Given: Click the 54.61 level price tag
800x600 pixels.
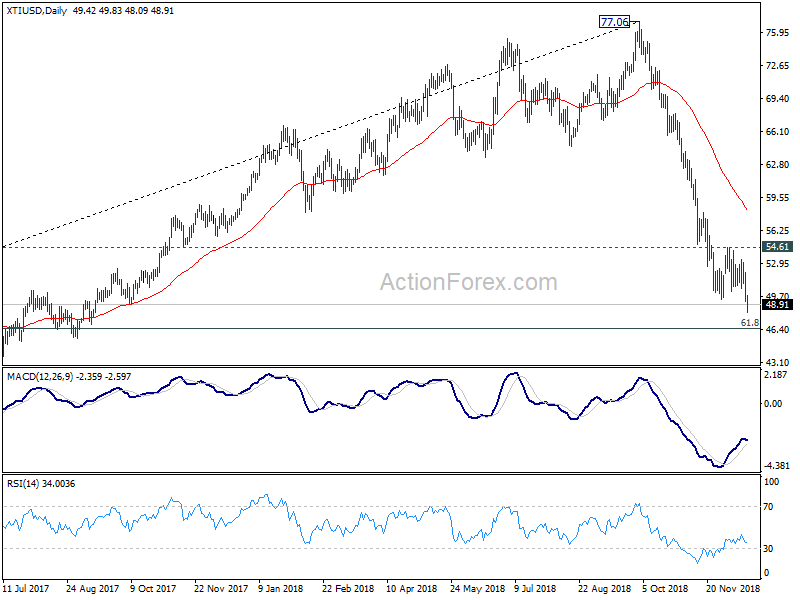Looking at the screenshot, I should click(x=777, y=247).
